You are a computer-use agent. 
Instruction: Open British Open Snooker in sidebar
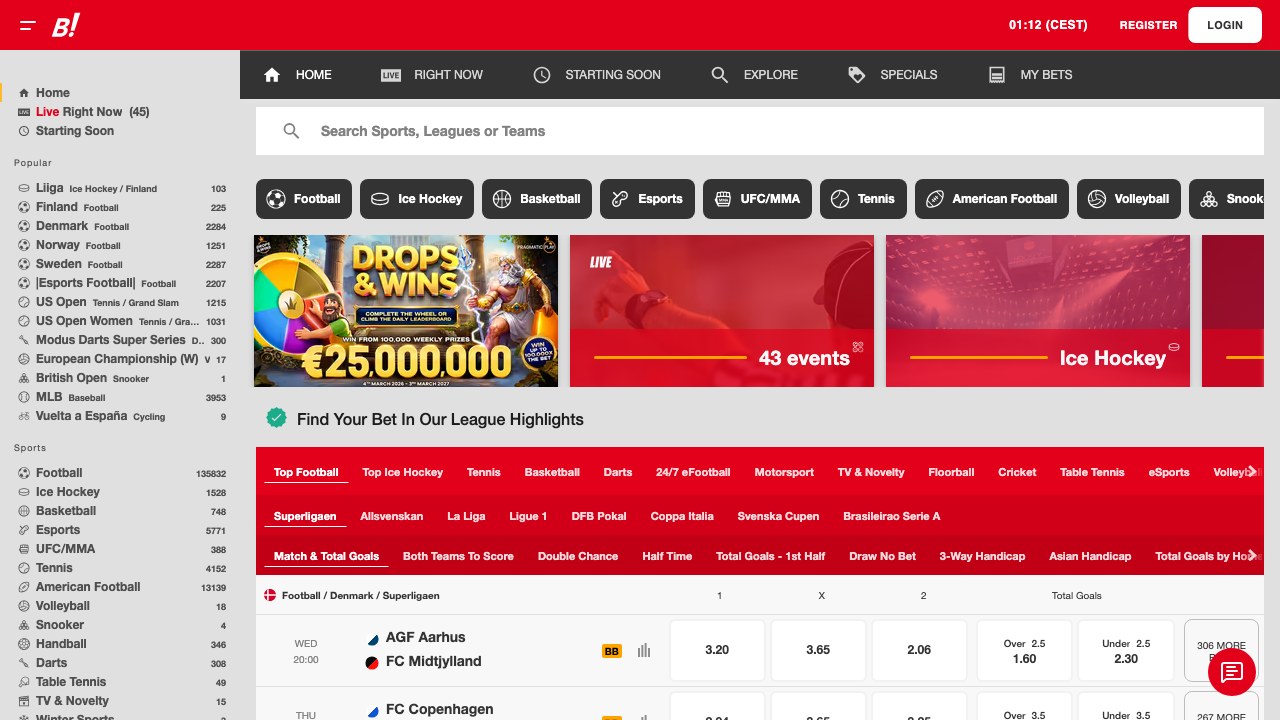point(120,378)
